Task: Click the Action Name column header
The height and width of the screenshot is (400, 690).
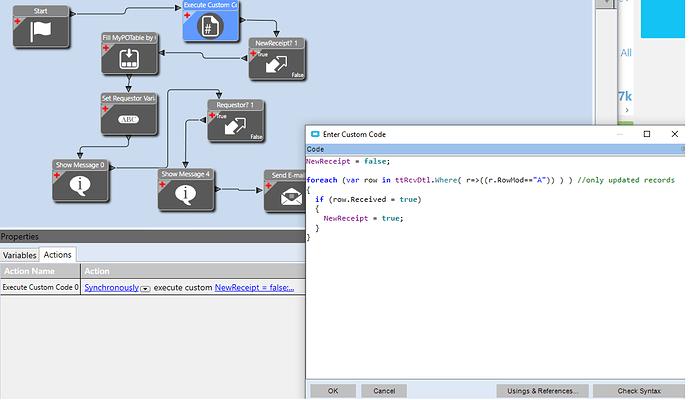Action: click(40, 271)
